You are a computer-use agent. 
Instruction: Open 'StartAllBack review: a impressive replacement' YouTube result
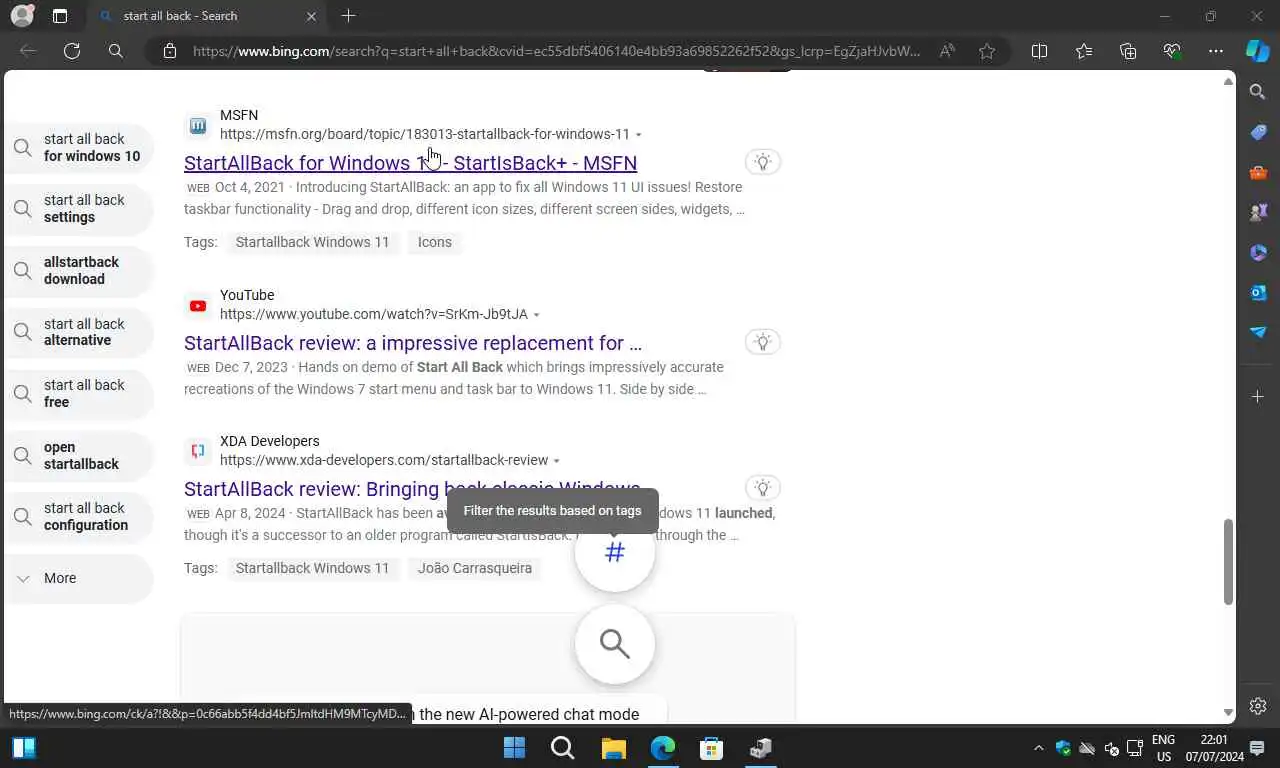coord(413,343)
